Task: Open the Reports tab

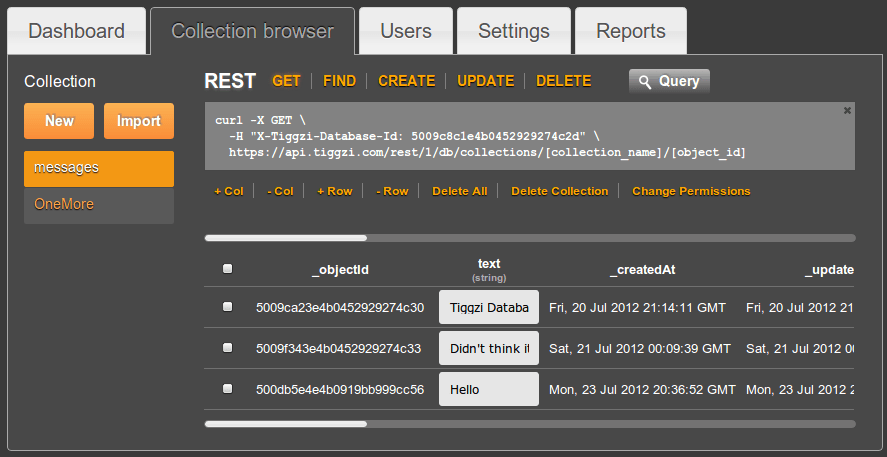Action: pyautogui.click(x=630, y=31)
